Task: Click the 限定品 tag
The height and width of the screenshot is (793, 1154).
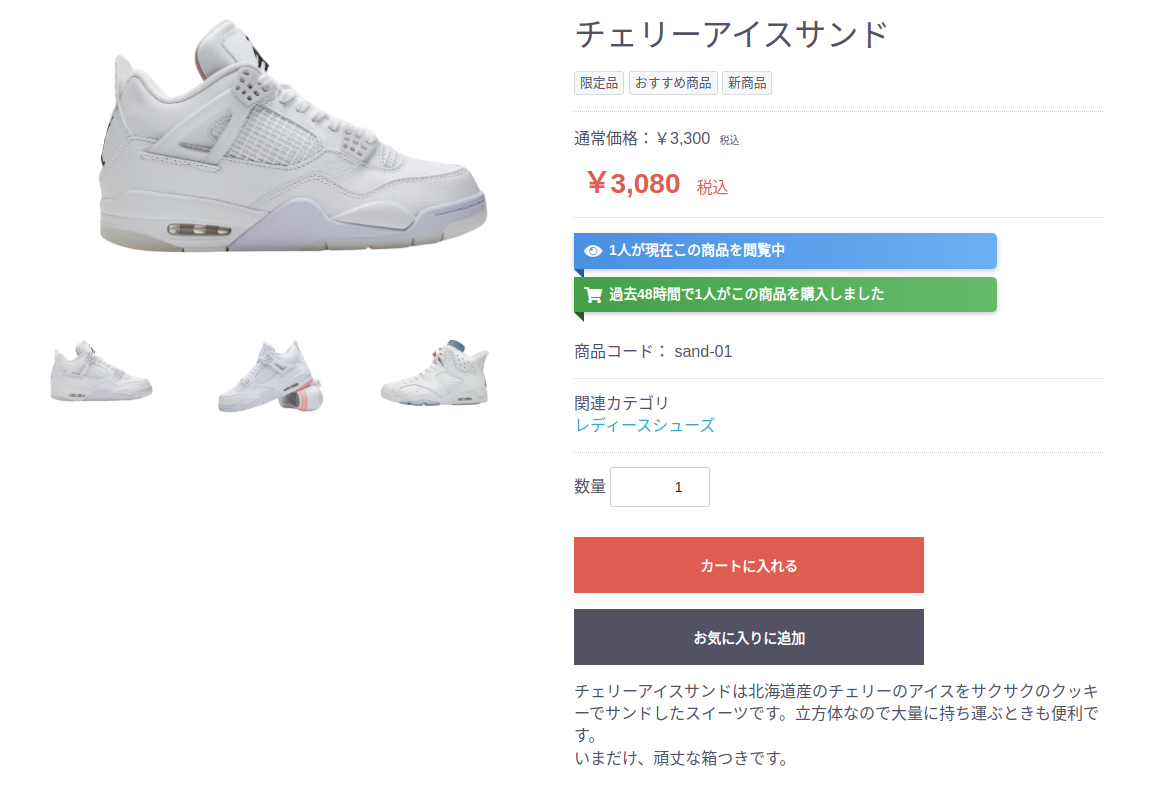Action: tap(598, 83)
